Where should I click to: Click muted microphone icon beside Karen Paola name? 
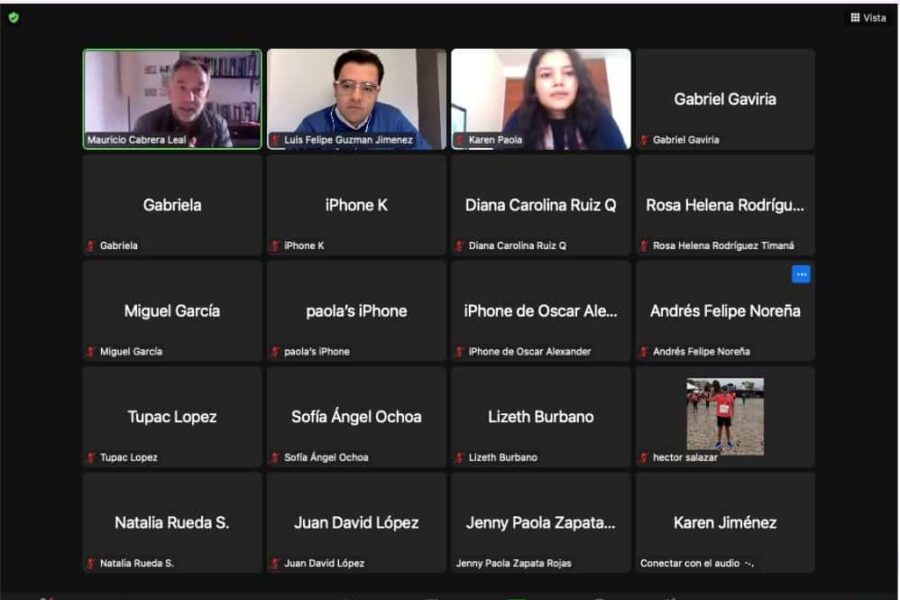[460, 140]
